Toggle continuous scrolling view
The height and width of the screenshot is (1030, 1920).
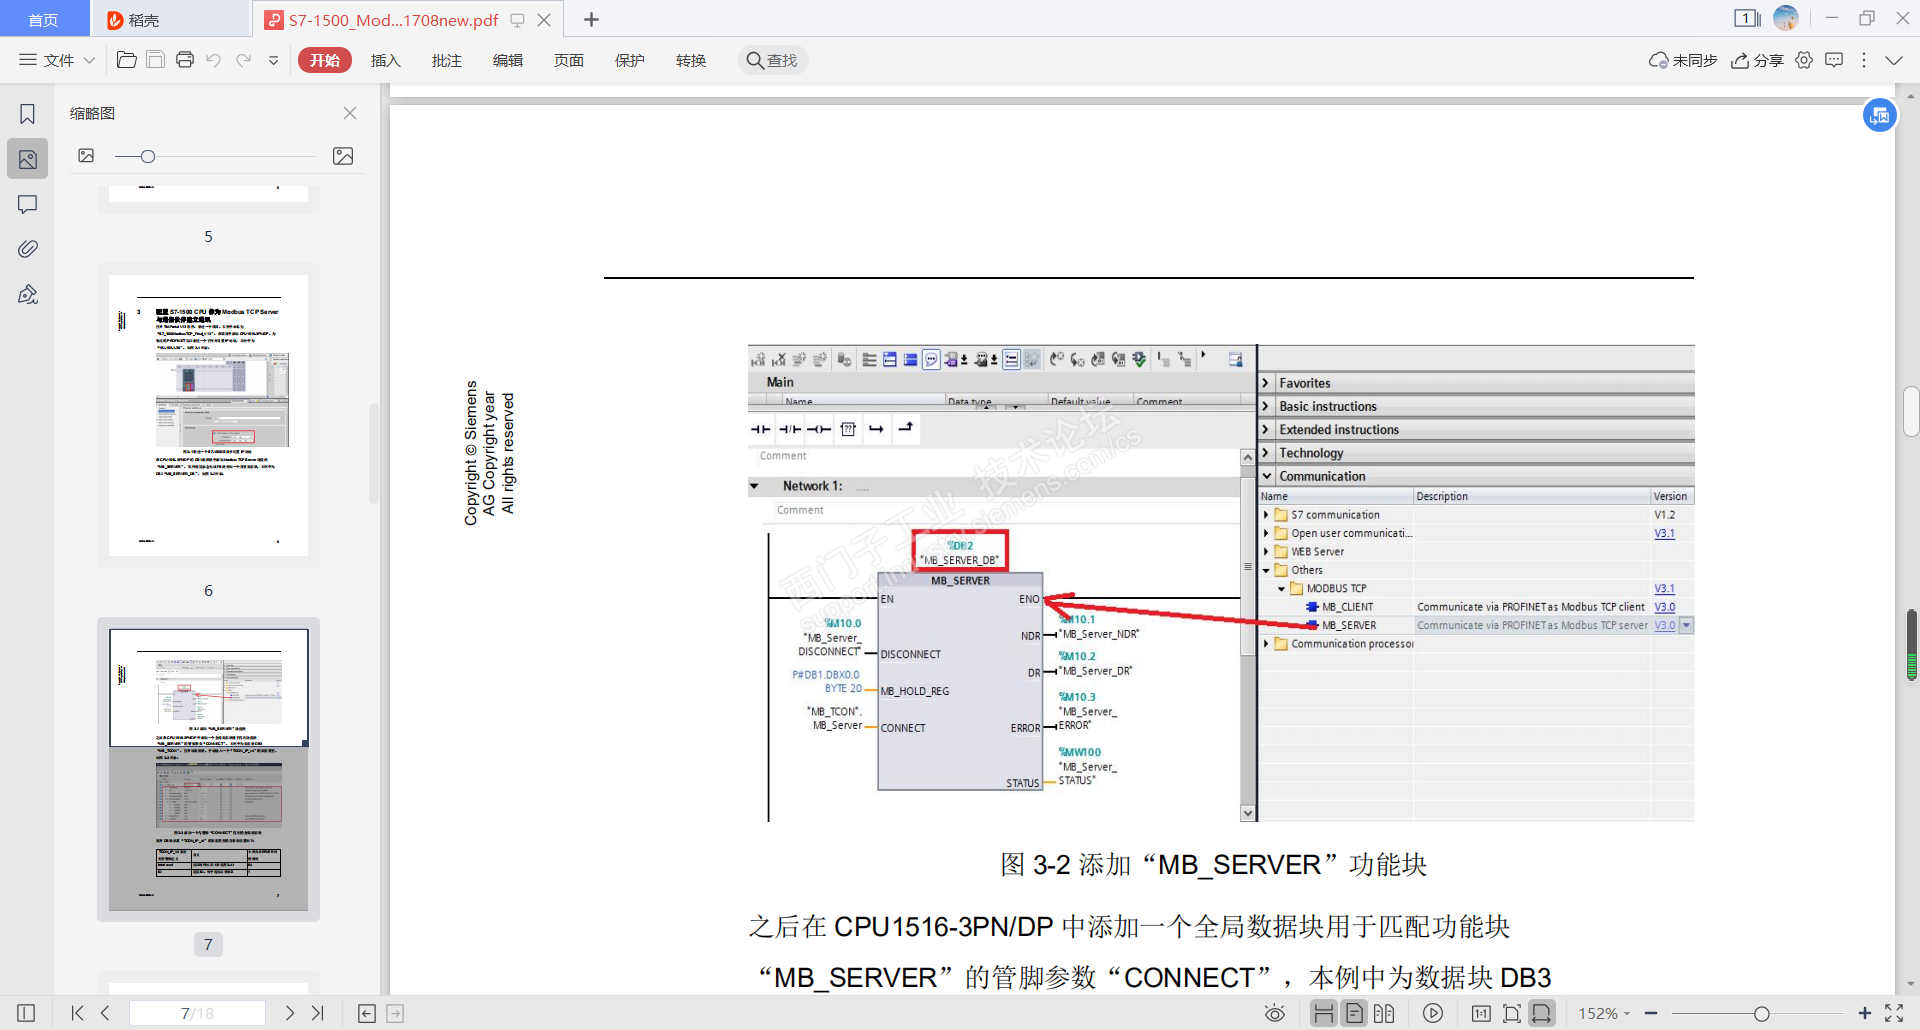pos(1323,1013)
